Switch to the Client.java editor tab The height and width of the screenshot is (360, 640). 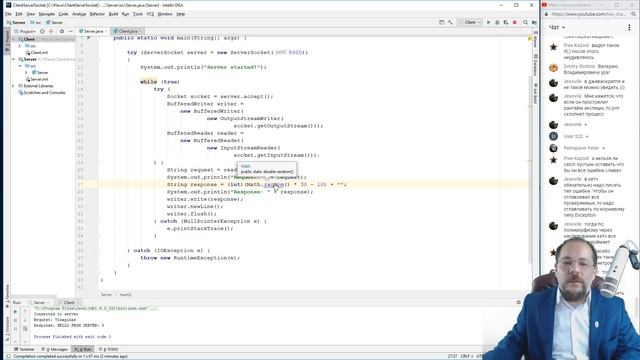[x=127, y=31]
